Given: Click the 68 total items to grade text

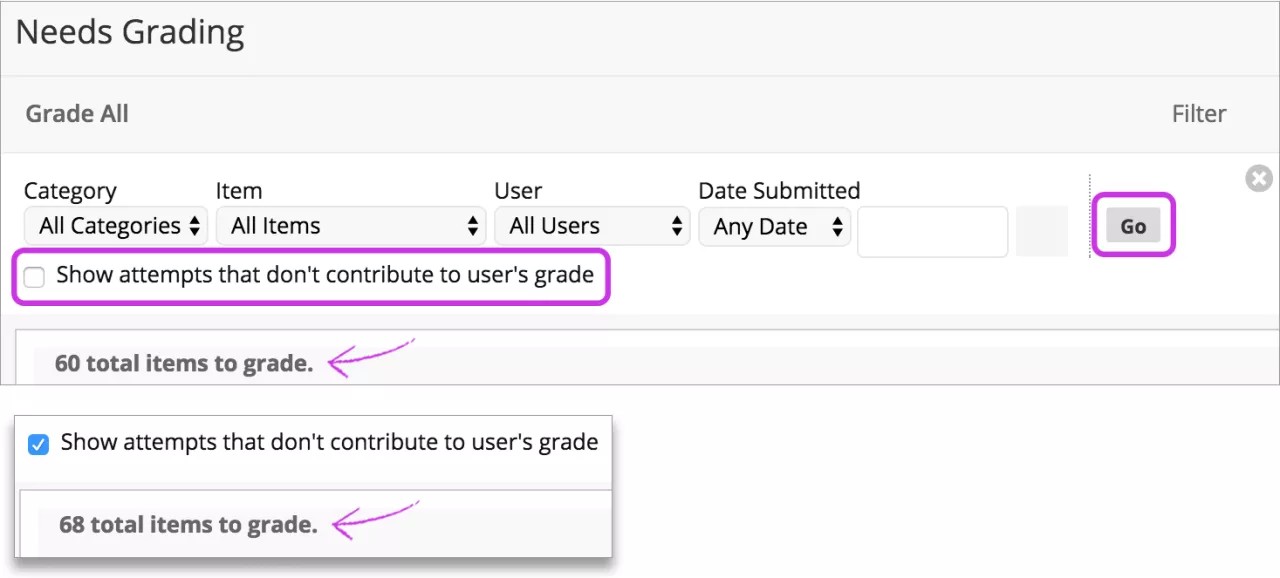Looking at the screenshot, I should (x=187, y=524).
